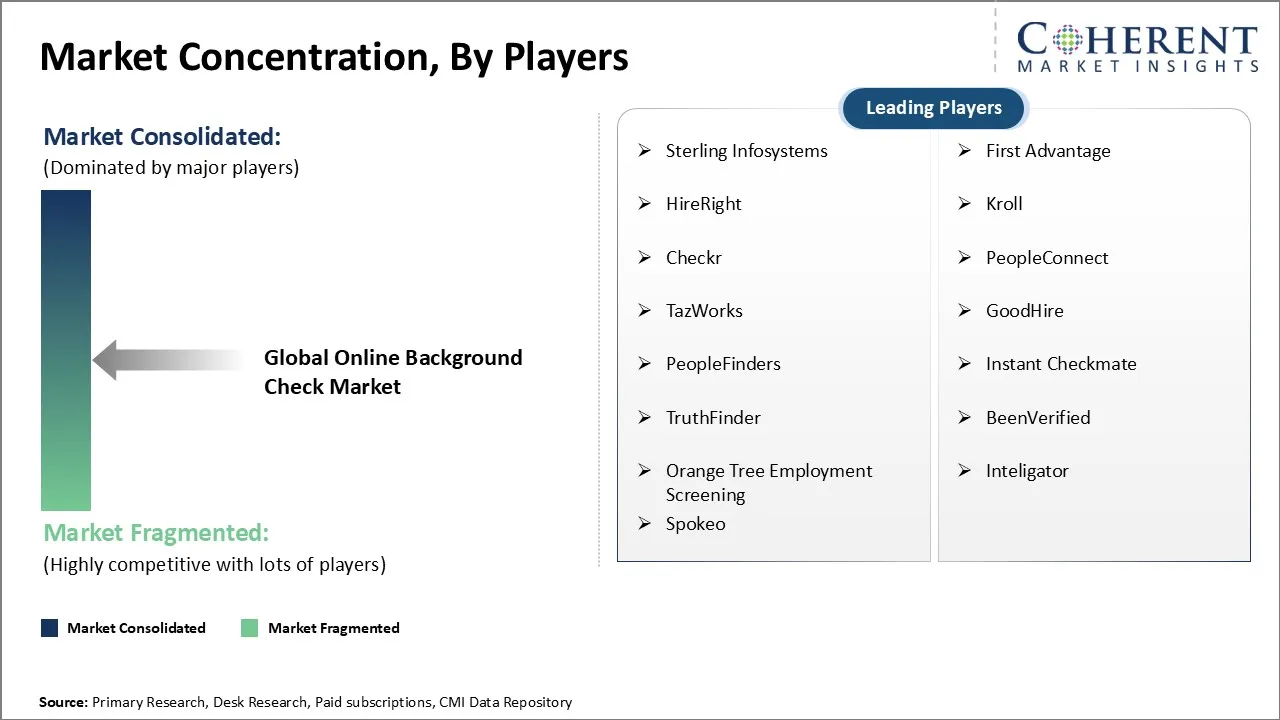Image resolution: width=1280 pixels, height=720 pixels.
Task: Click the Market Consolidated heading
Action: coord(162,137)
